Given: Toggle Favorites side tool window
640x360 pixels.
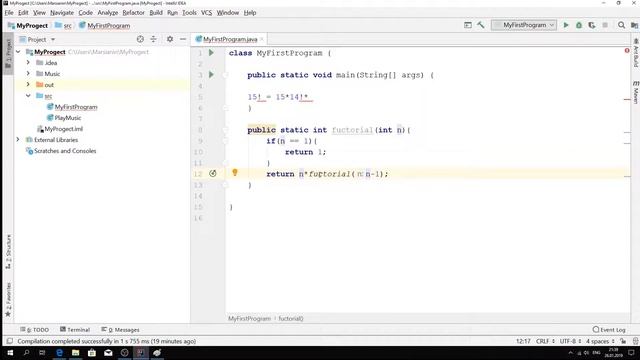Looking at the screenshot, I should point(8,299).
